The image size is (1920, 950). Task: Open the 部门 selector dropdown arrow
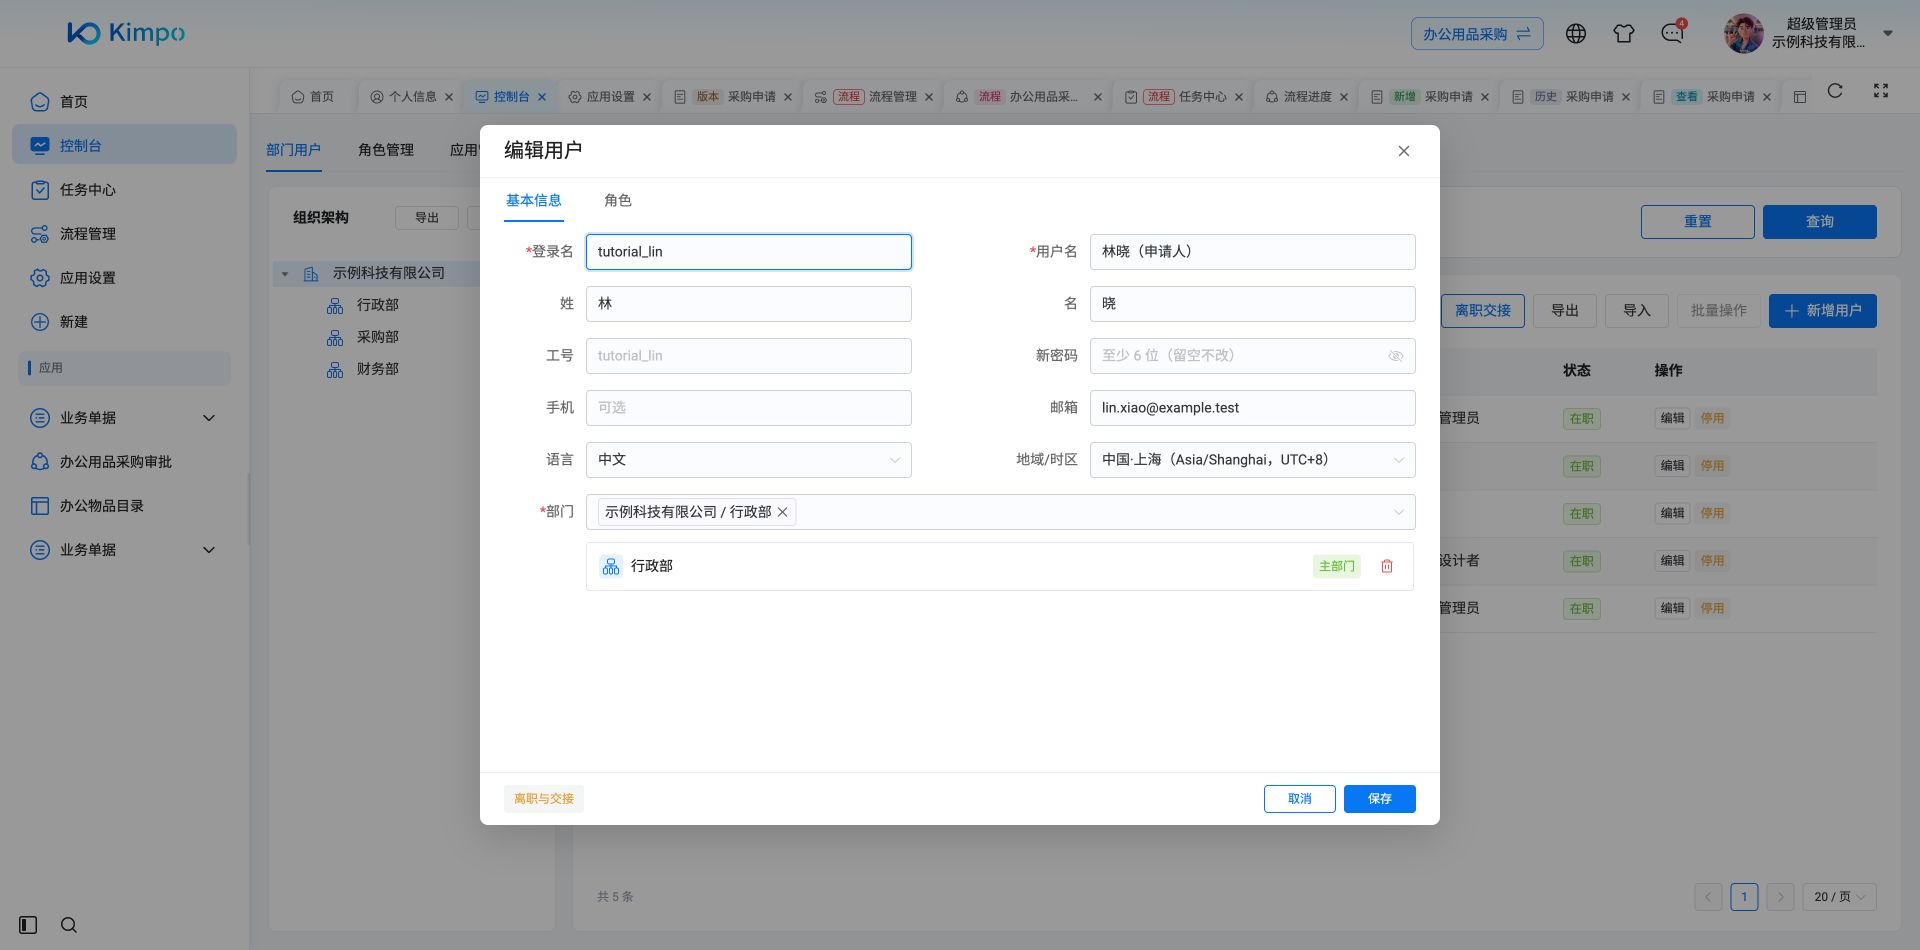[1398, 512]
